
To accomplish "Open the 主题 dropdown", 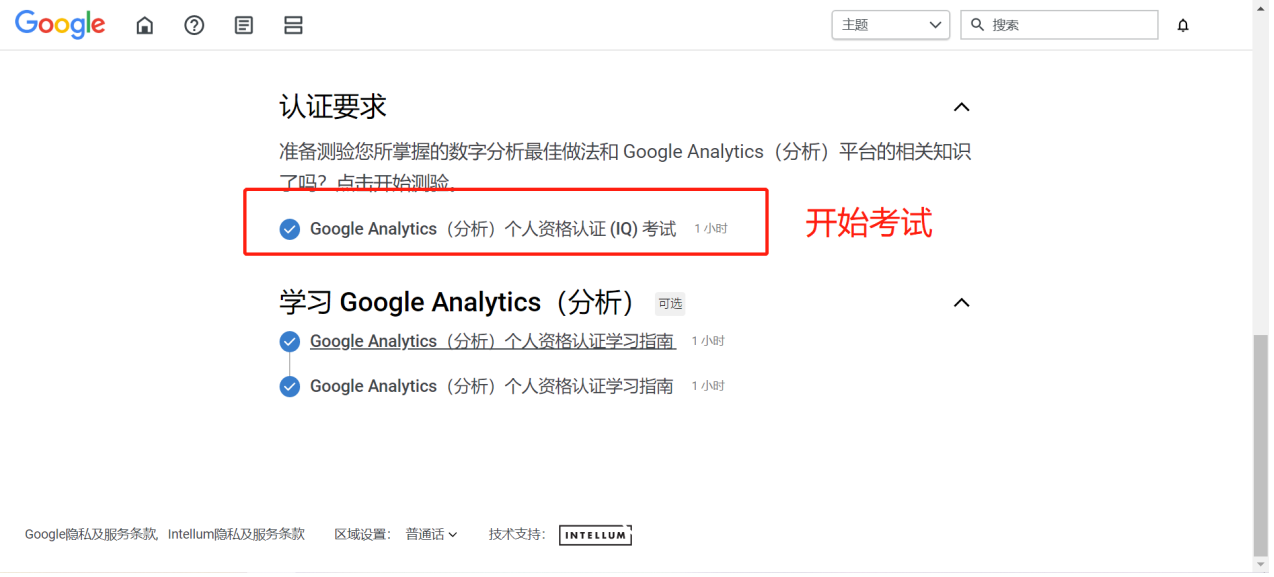I will (x=891, y=25).
